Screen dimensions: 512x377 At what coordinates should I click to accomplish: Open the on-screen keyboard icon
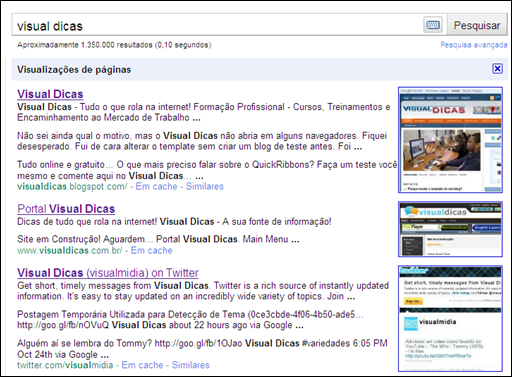tap(433, 25)
